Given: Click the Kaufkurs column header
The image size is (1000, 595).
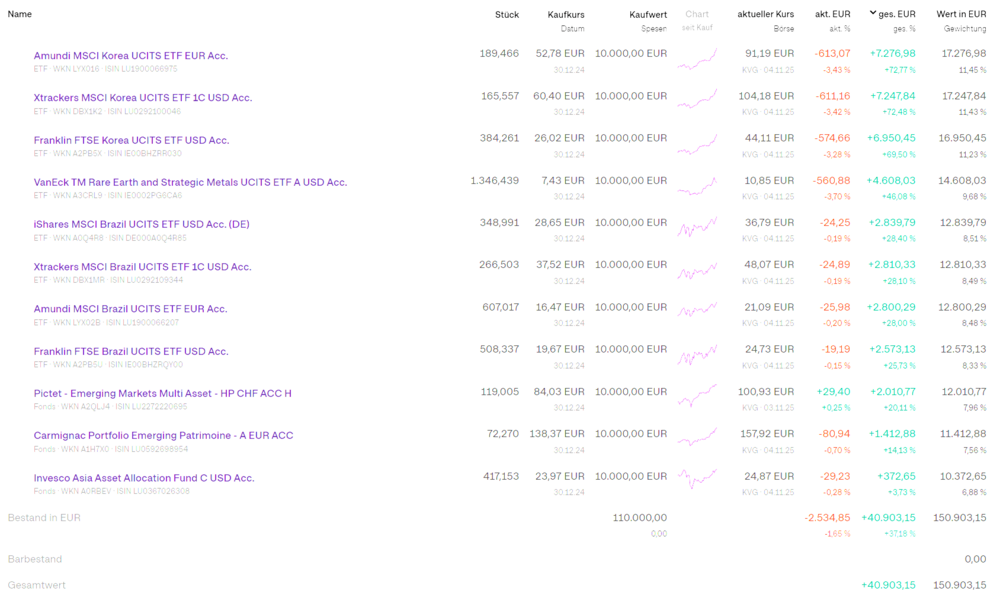Looking at the screenshot, I should pyautogui.click(x=566, y=15).
